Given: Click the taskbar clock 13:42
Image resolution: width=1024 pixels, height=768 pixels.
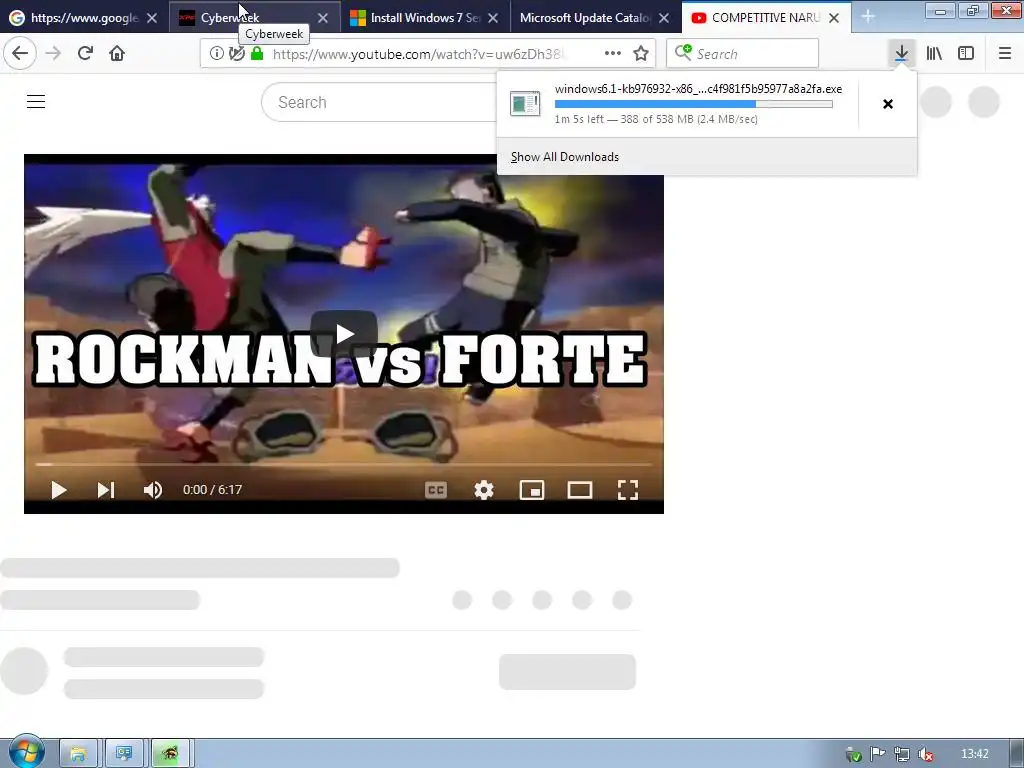Looking at the screenshot, I should point(974,754).
